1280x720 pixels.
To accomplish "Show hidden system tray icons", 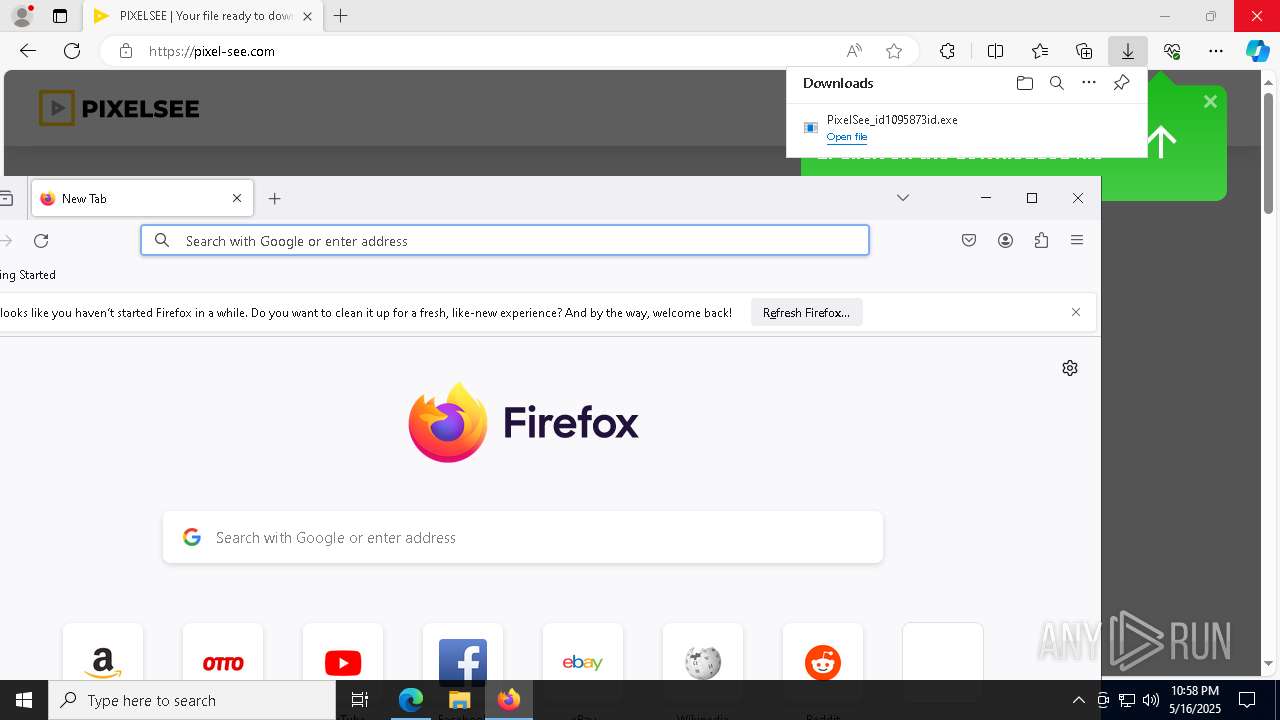I will [x=1078, y=700].
